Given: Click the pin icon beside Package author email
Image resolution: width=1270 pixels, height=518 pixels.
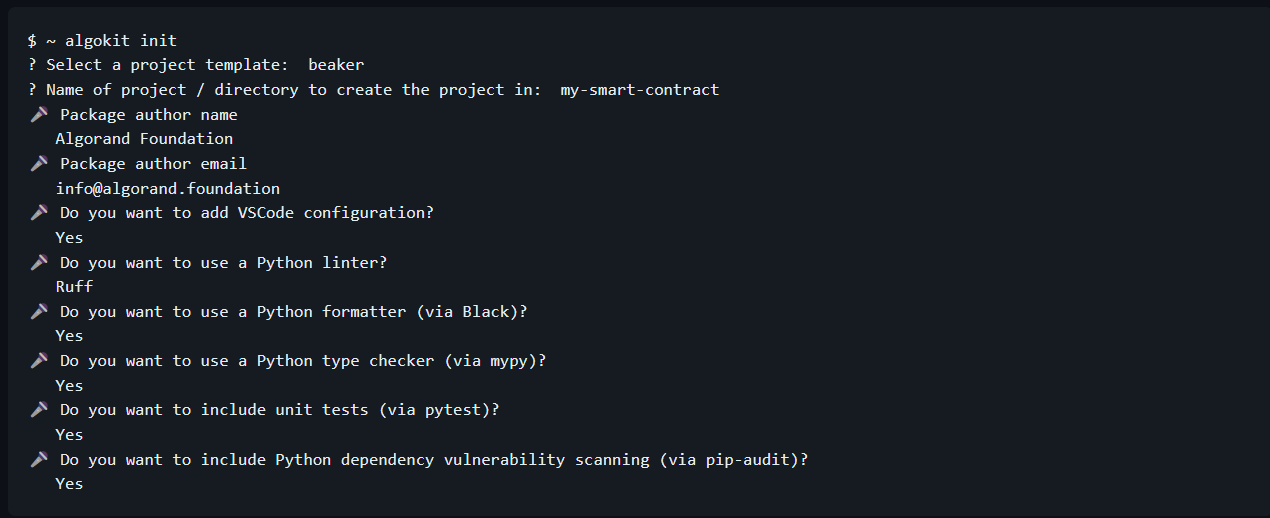Looking at the screenshot, I should tap(39, 163).
